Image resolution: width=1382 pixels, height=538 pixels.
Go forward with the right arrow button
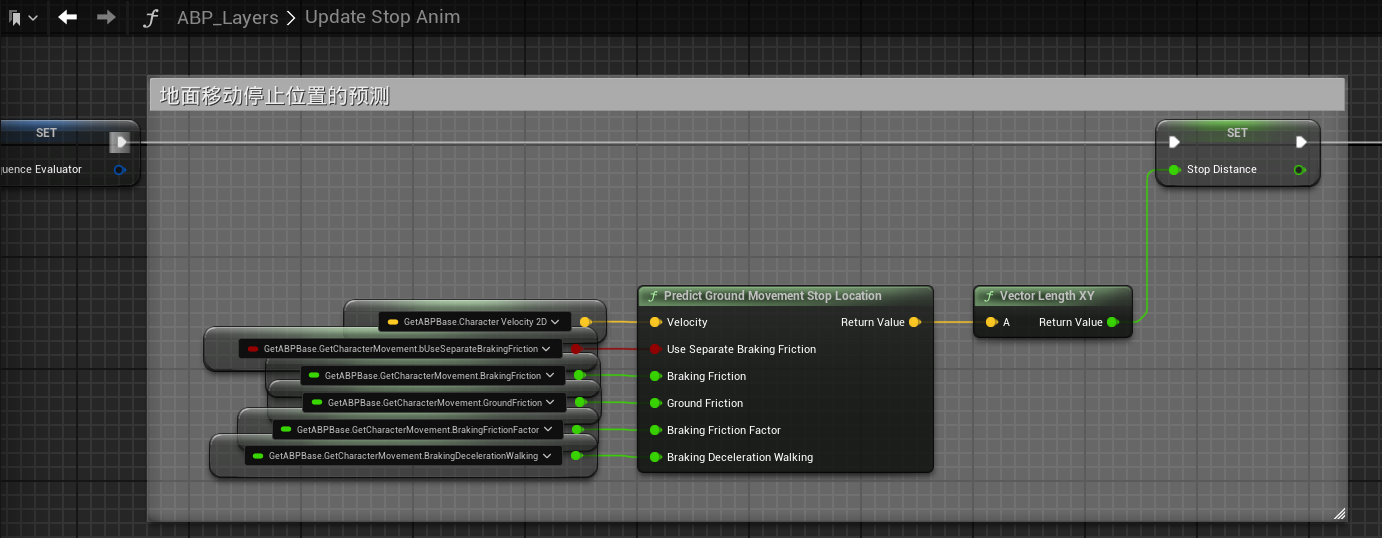pos(106,17)
